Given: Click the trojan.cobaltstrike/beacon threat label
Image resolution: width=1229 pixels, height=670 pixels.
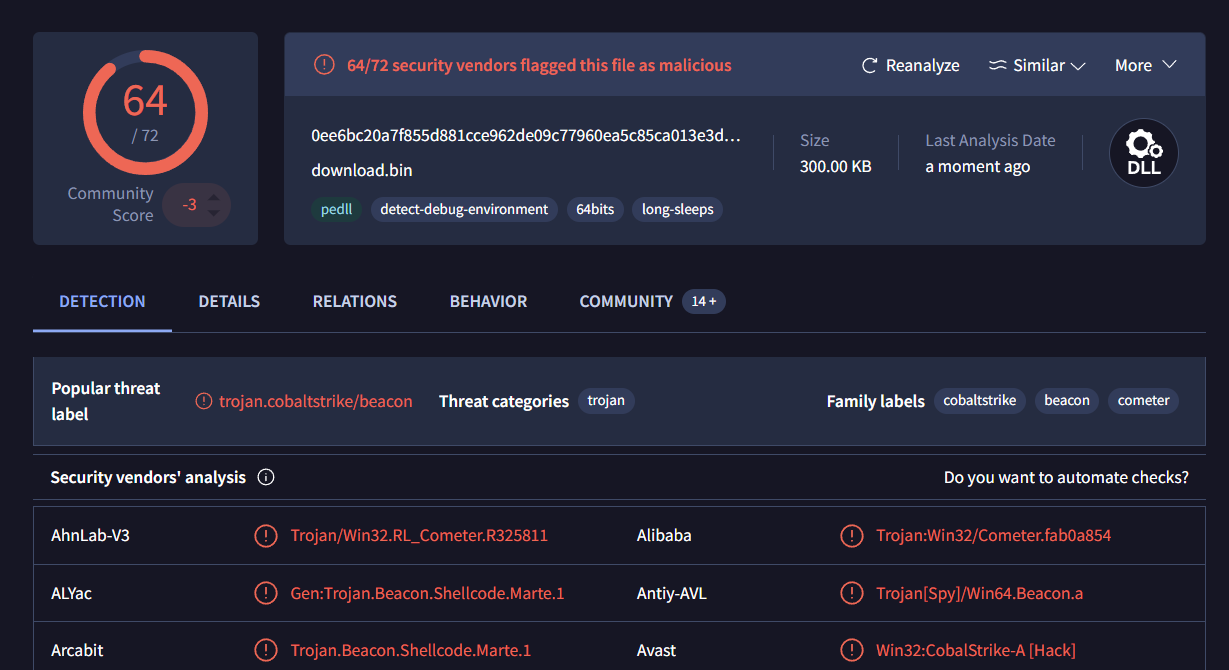Looking at the screenshot, I should click(x=316, y=401).
